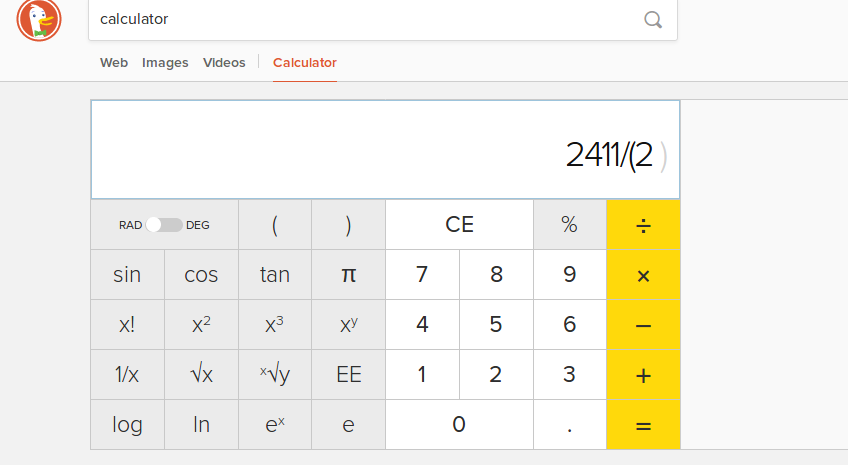Click the percent button
848x465 pixels.
[569, 225]
